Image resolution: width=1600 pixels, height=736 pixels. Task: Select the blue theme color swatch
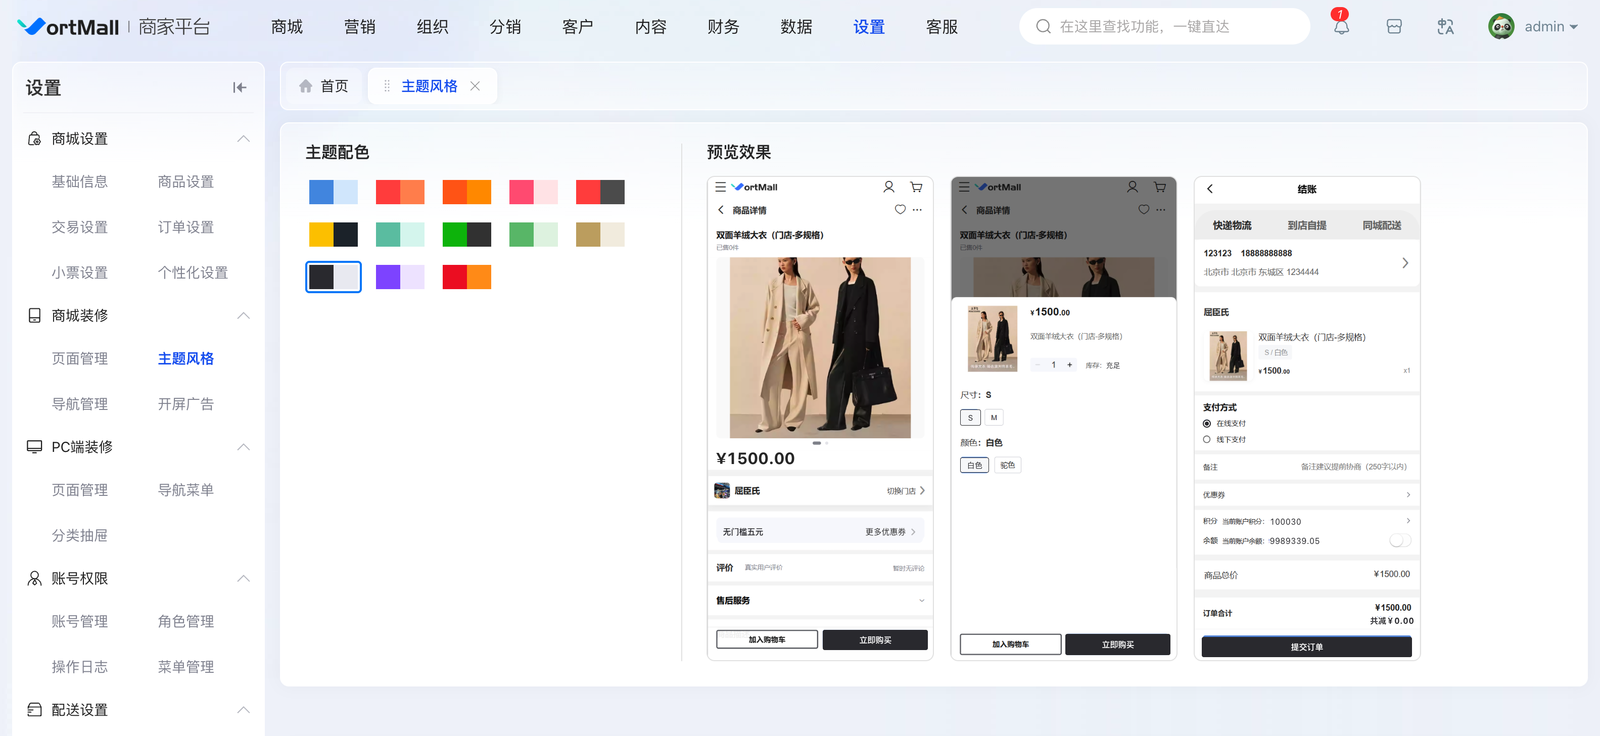click(x=333, y=192)
